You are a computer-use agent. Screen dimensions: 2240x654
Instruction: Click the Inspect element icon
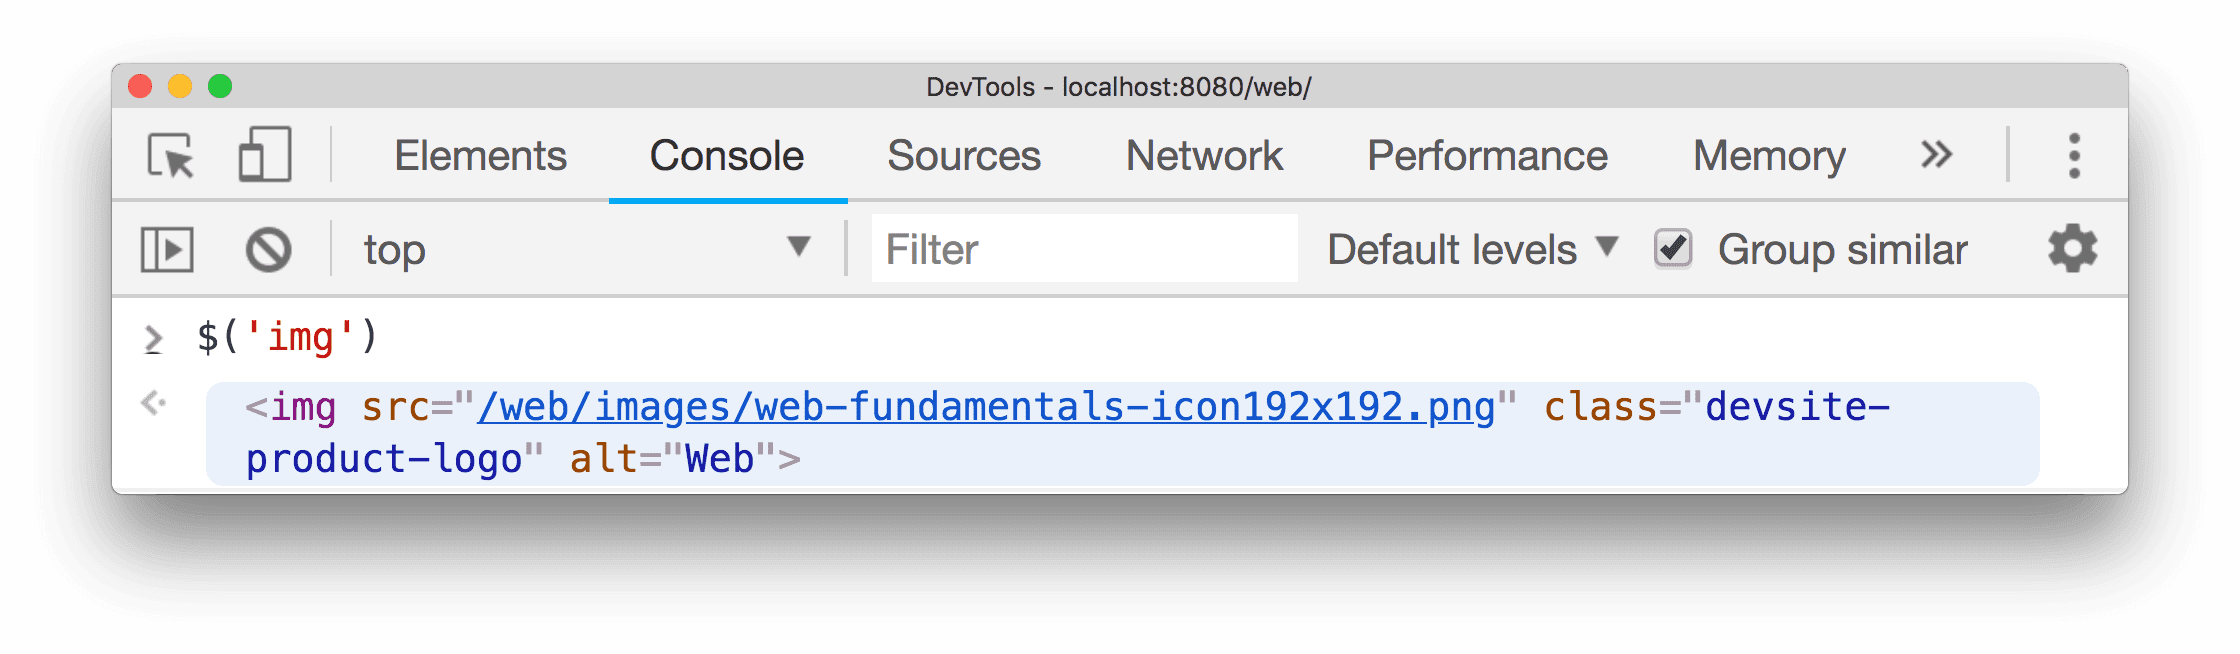(x=172, y=156)
